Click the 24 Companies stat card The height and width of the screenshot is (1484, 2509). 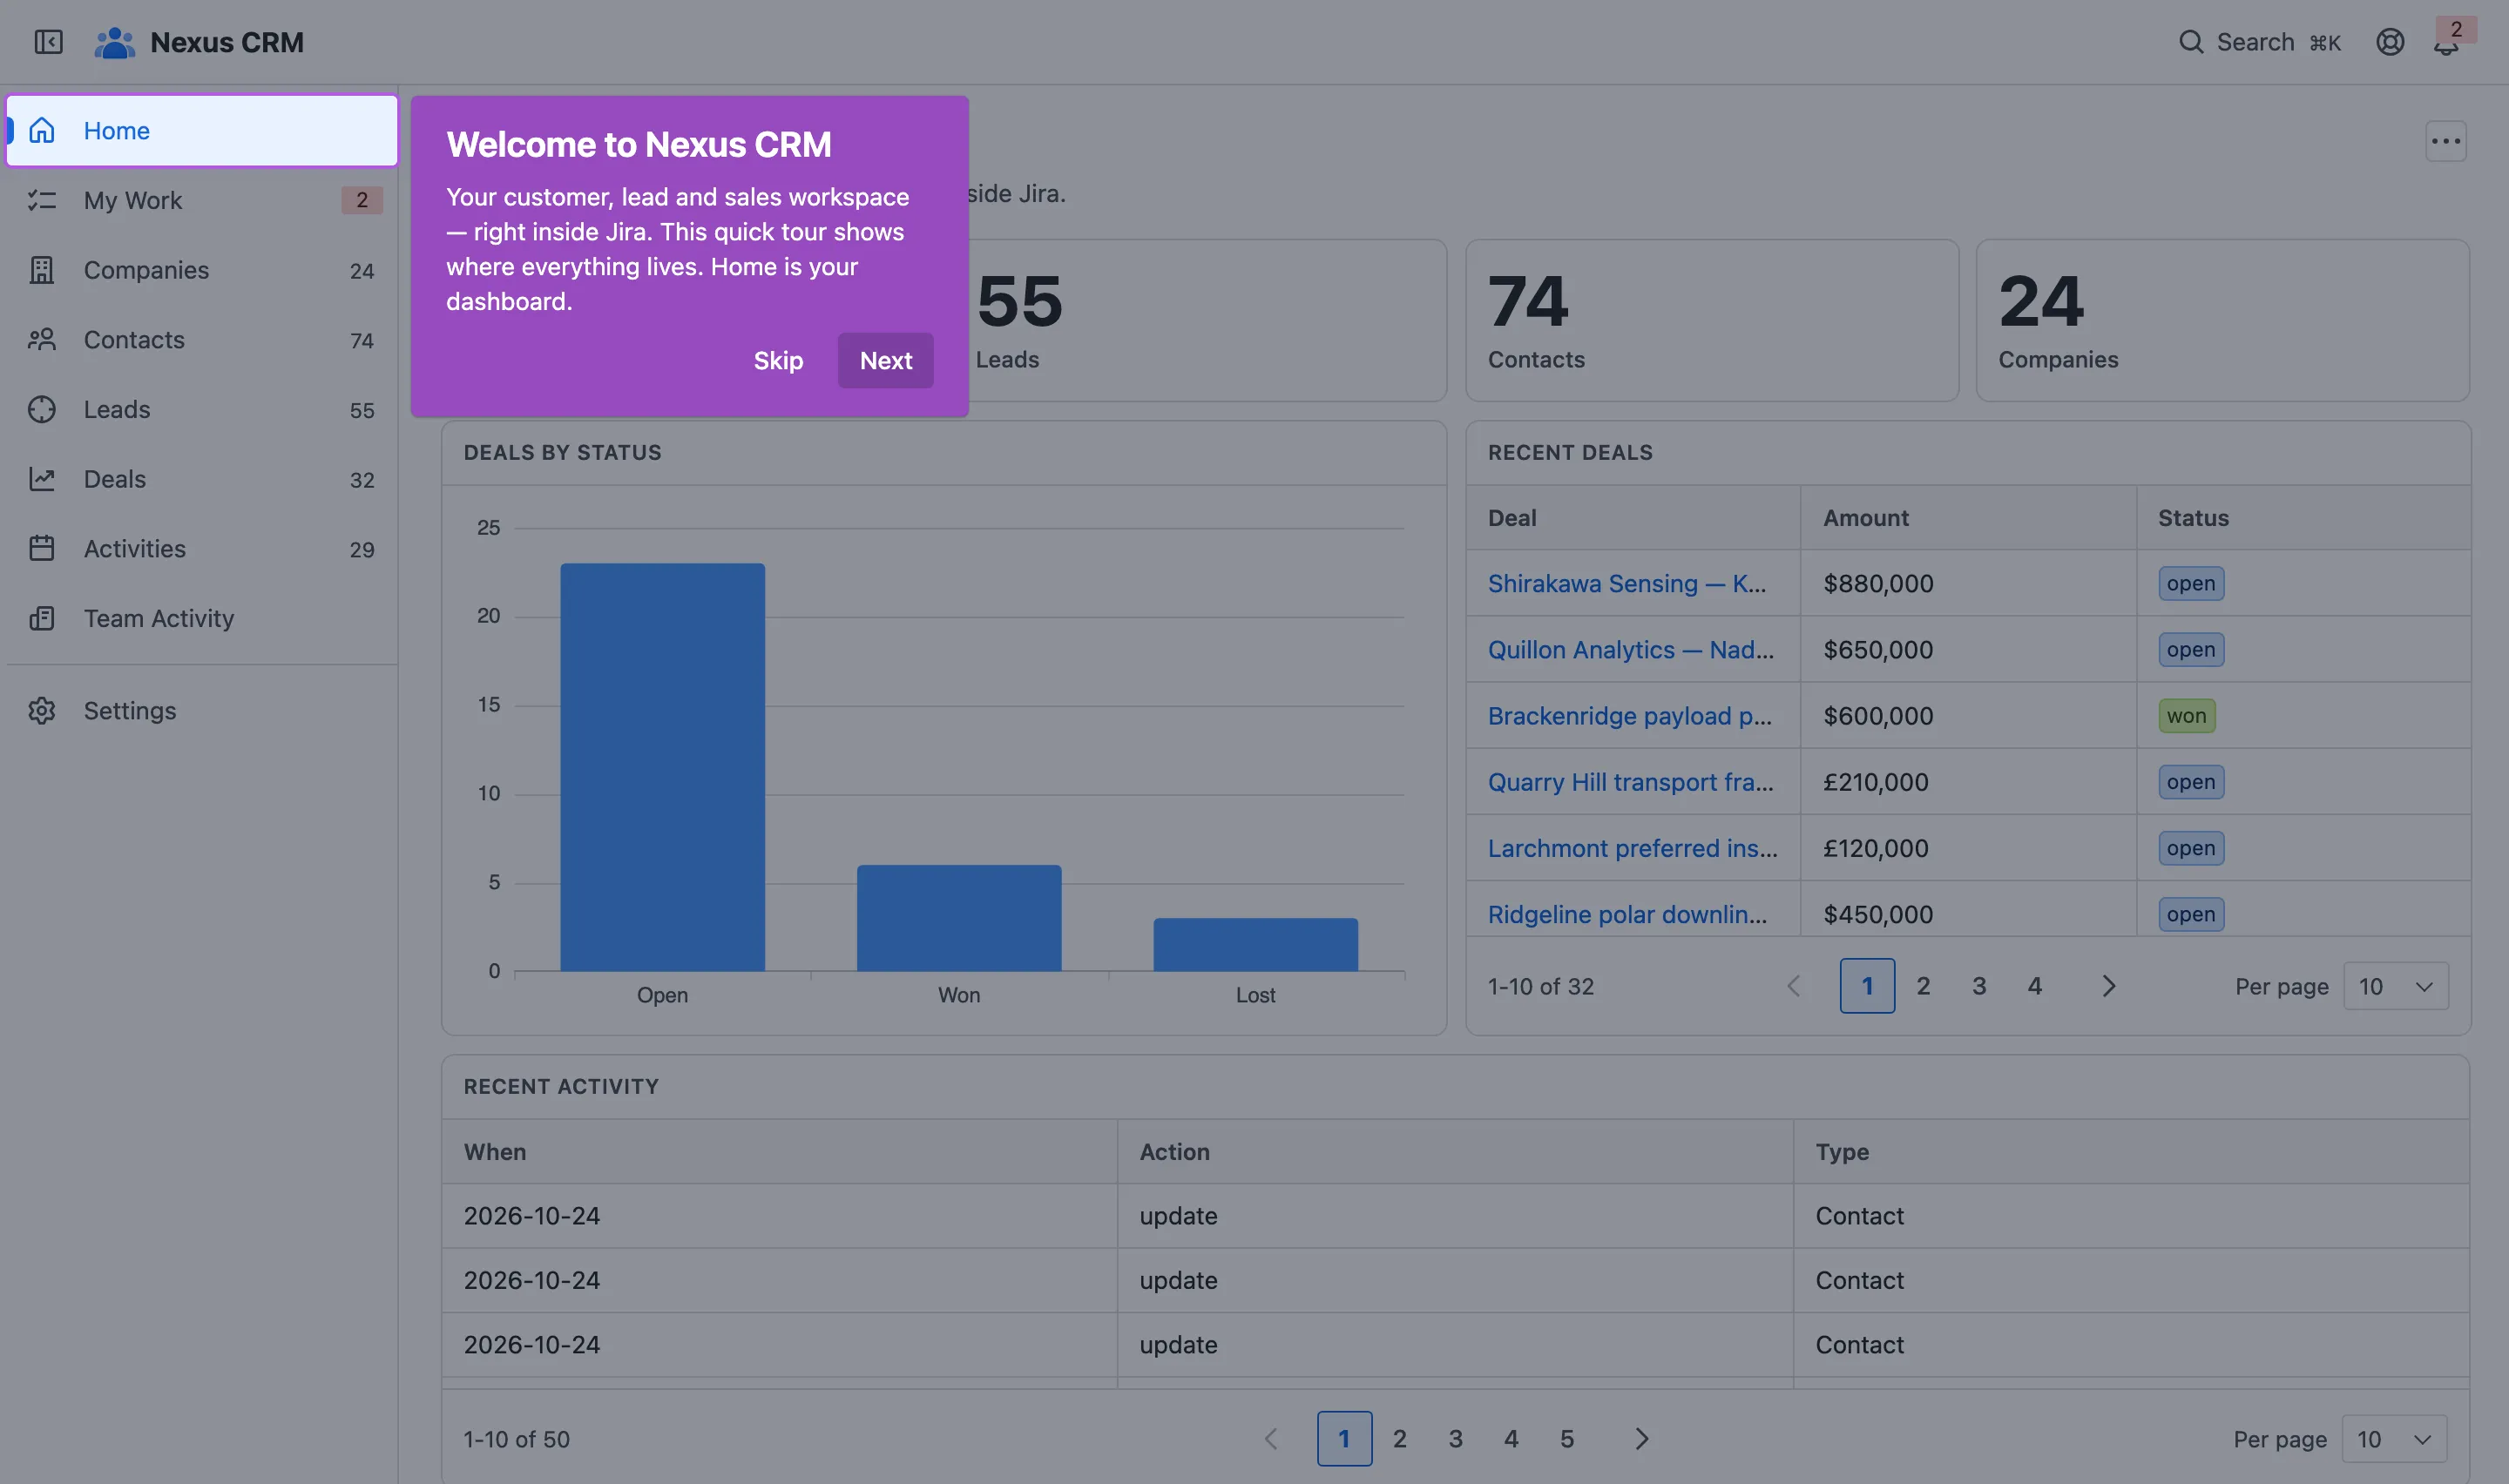tap(2222, 320)
